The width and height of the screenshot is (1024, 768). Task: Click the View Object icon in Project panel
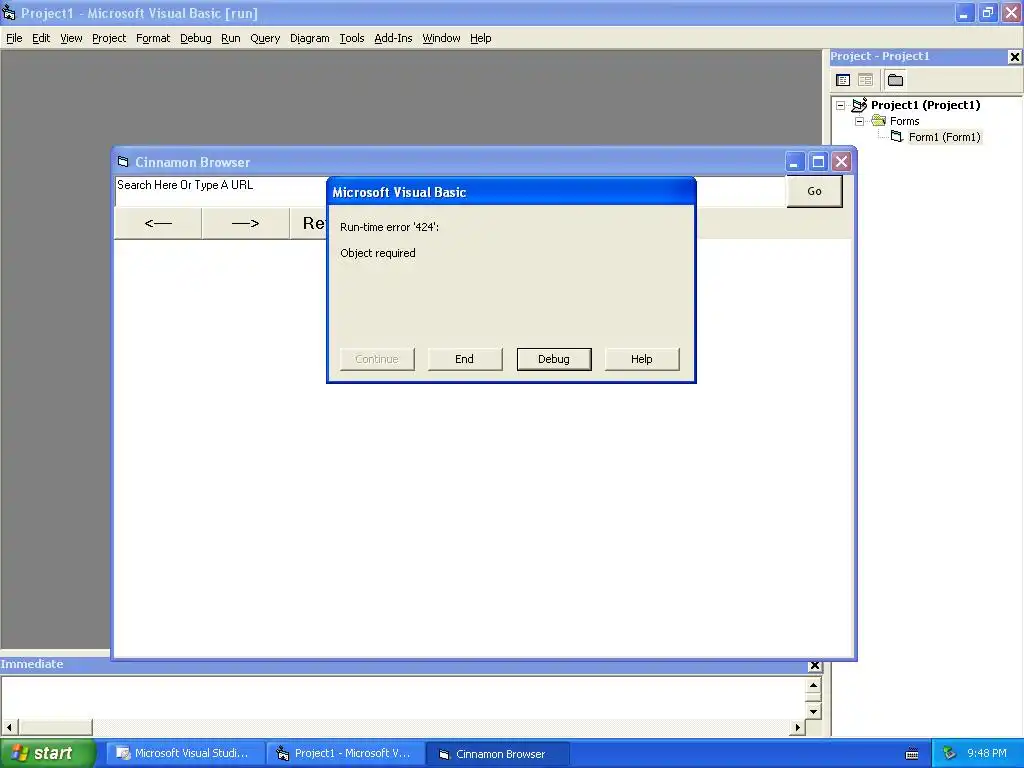click(865, 80)
